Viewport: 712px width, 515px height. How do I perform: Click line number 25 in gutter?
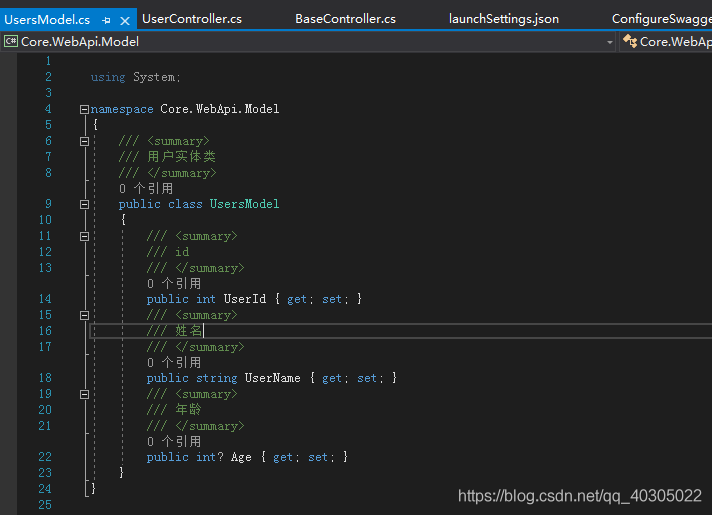45,505
